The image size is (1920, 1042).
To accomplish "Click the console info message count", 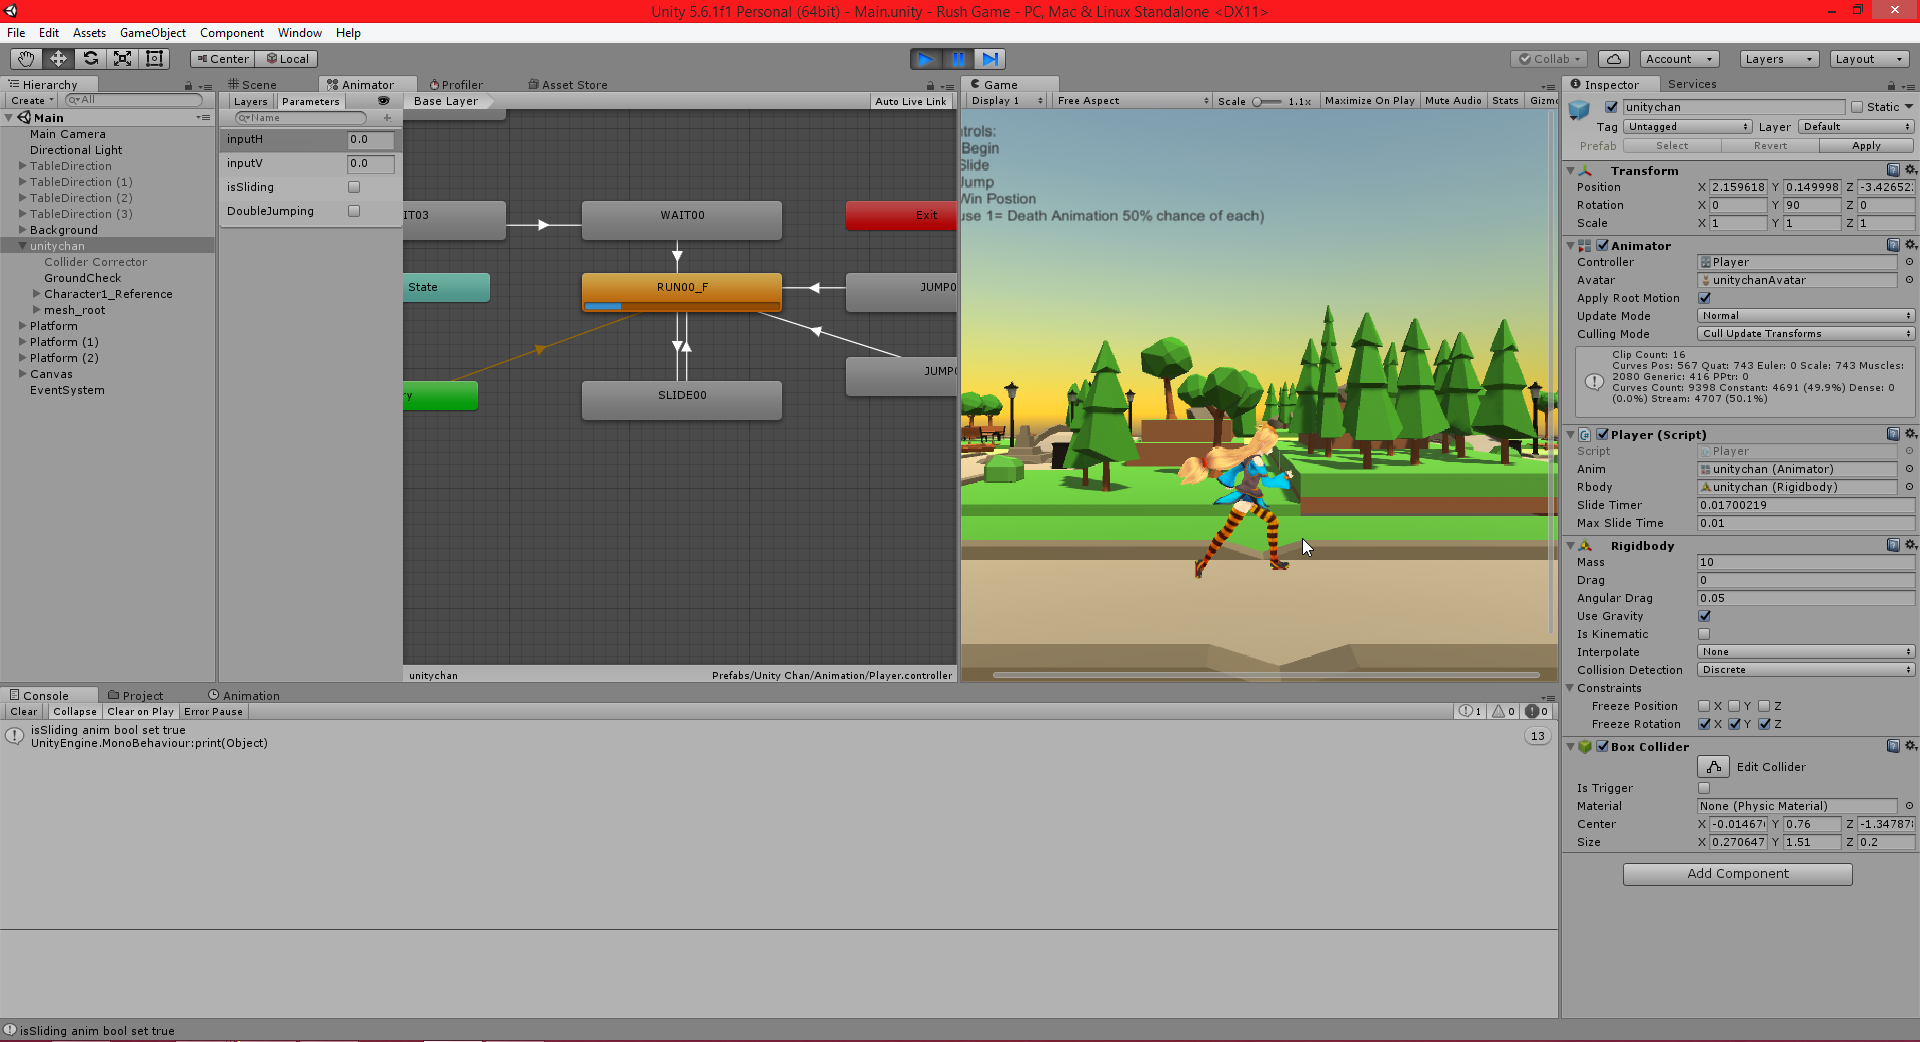I will [1471, 712].
